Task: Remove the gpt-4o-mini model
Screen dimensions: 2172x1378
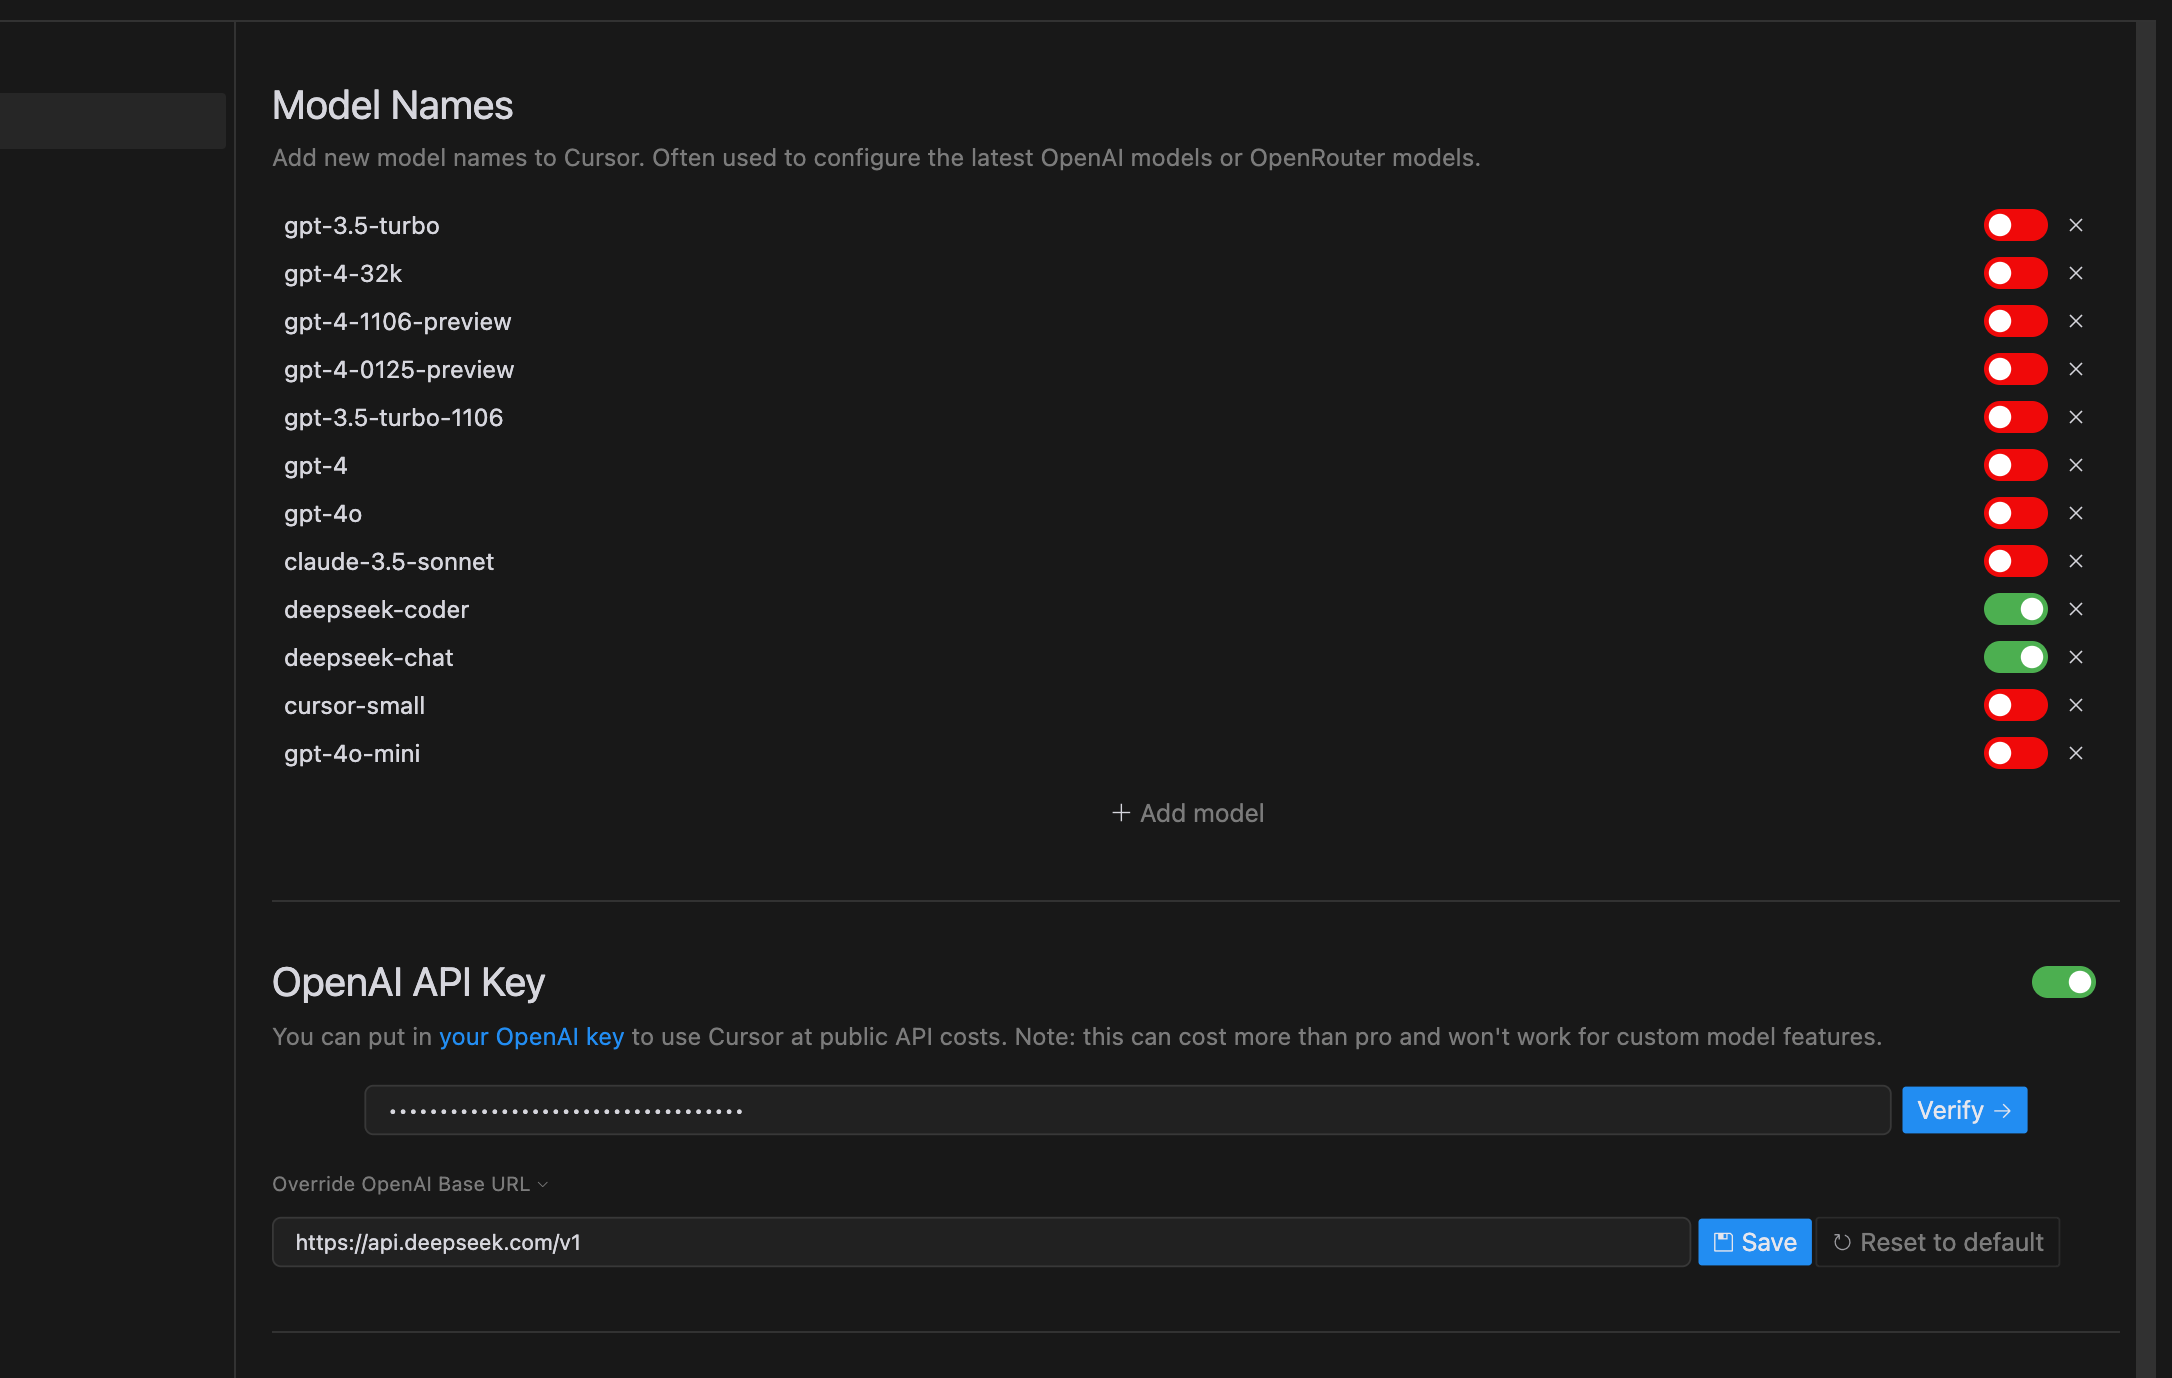Action: [x=2076, y=753]
